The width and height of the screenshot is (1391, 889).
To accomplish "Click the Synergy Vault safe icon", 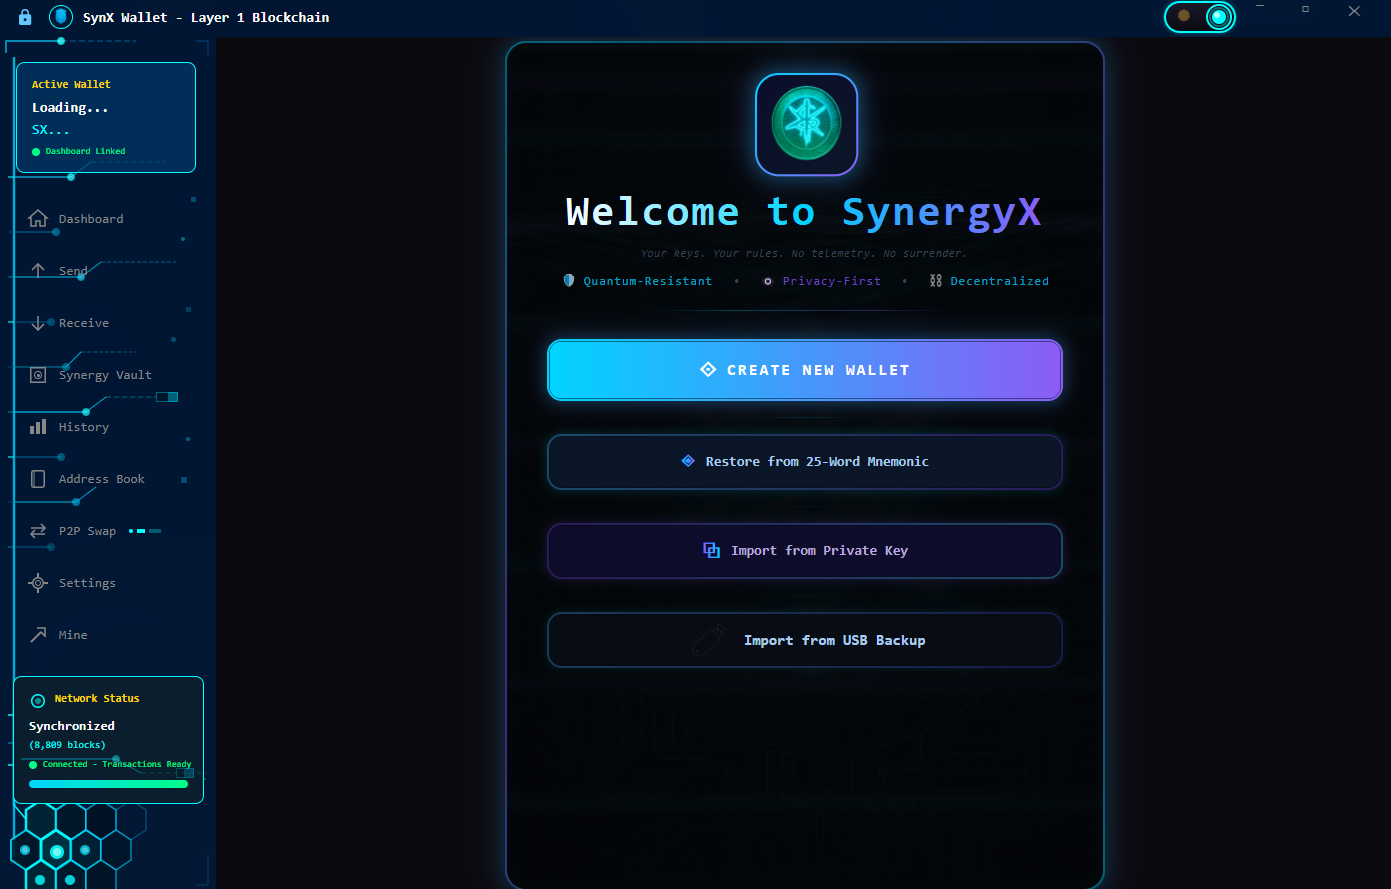I will pos(38,375).
